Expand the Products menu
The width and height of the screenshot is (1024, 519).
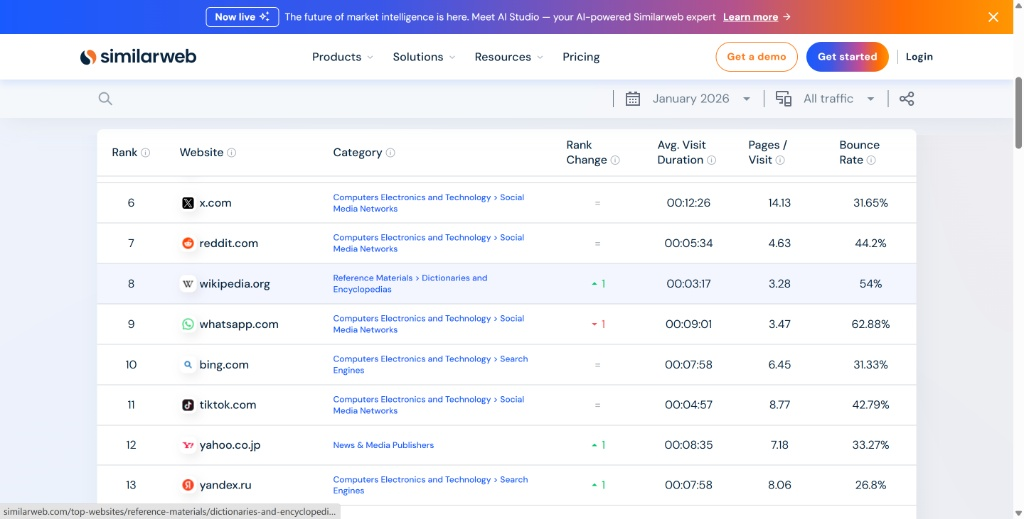(x=342, y=57)
